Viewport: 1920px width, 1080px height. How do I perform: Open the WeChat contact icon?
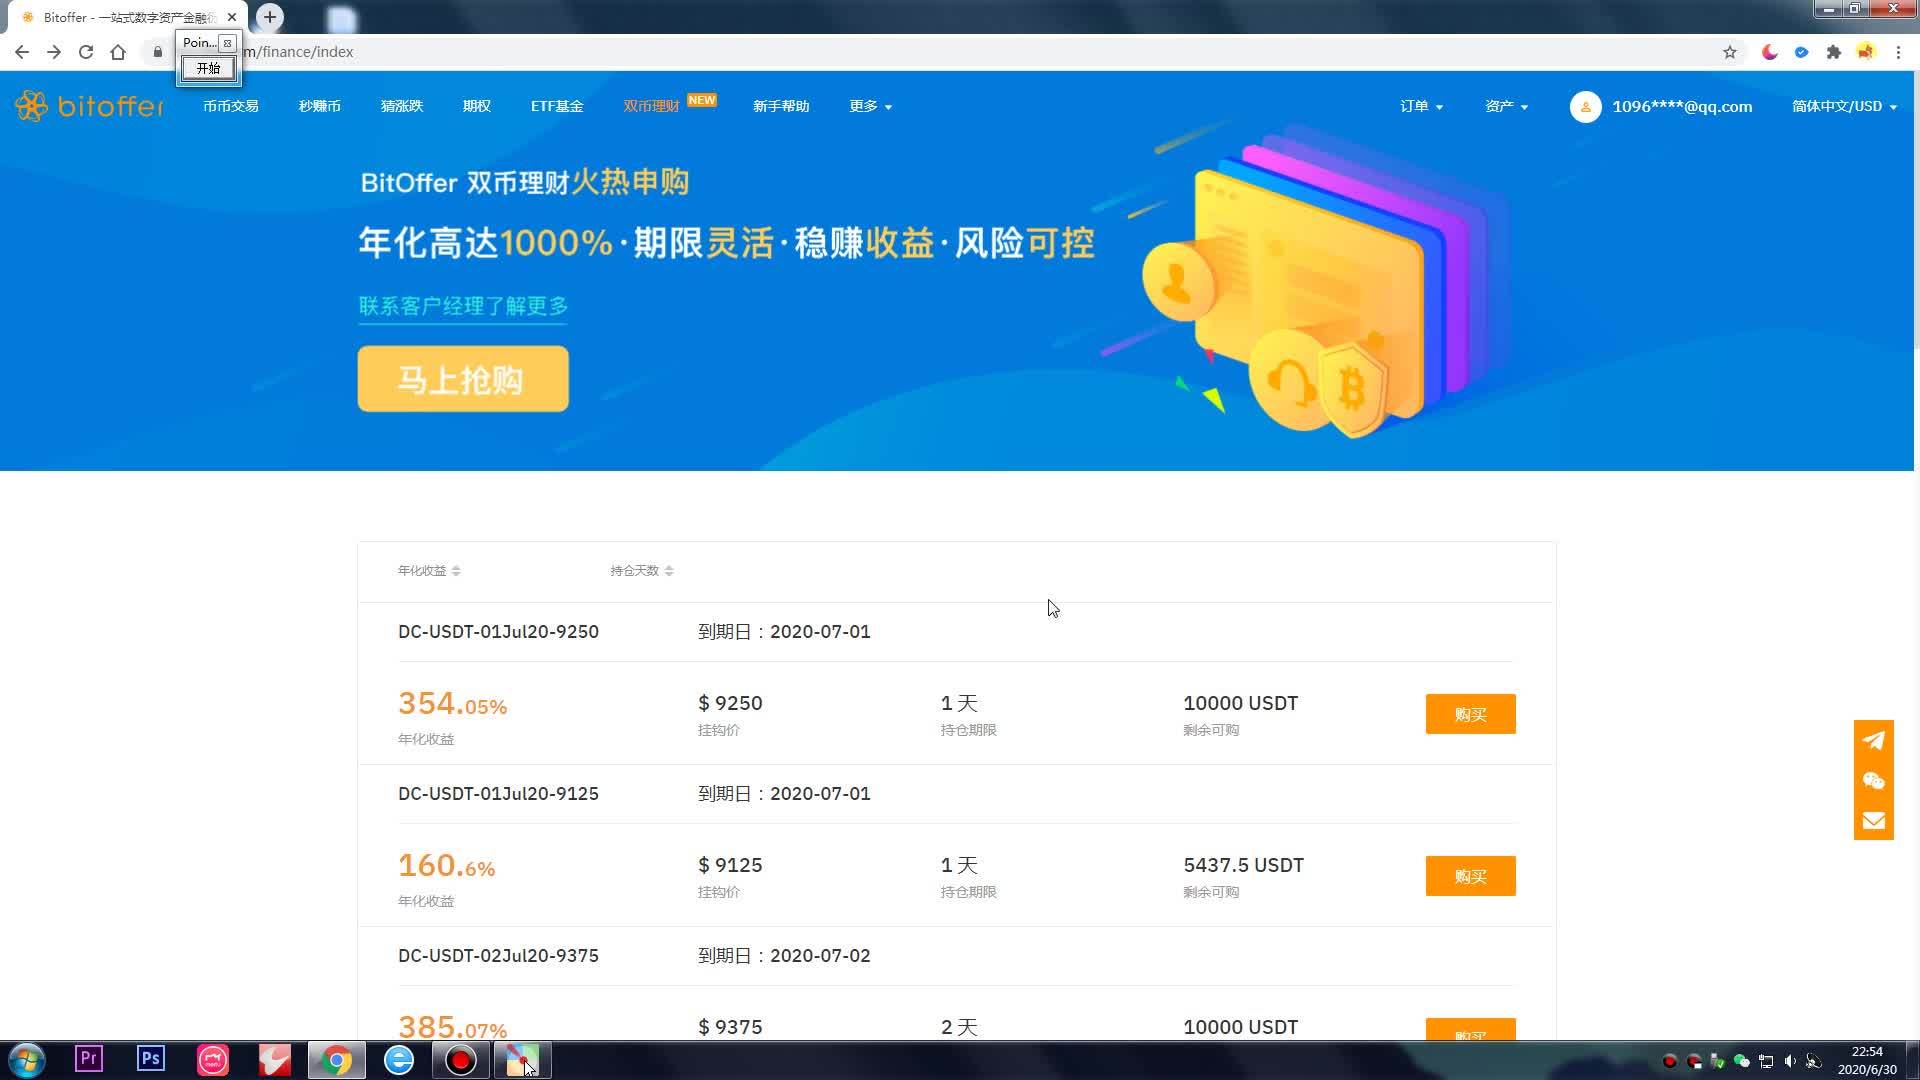click(x=1874, y=781)
